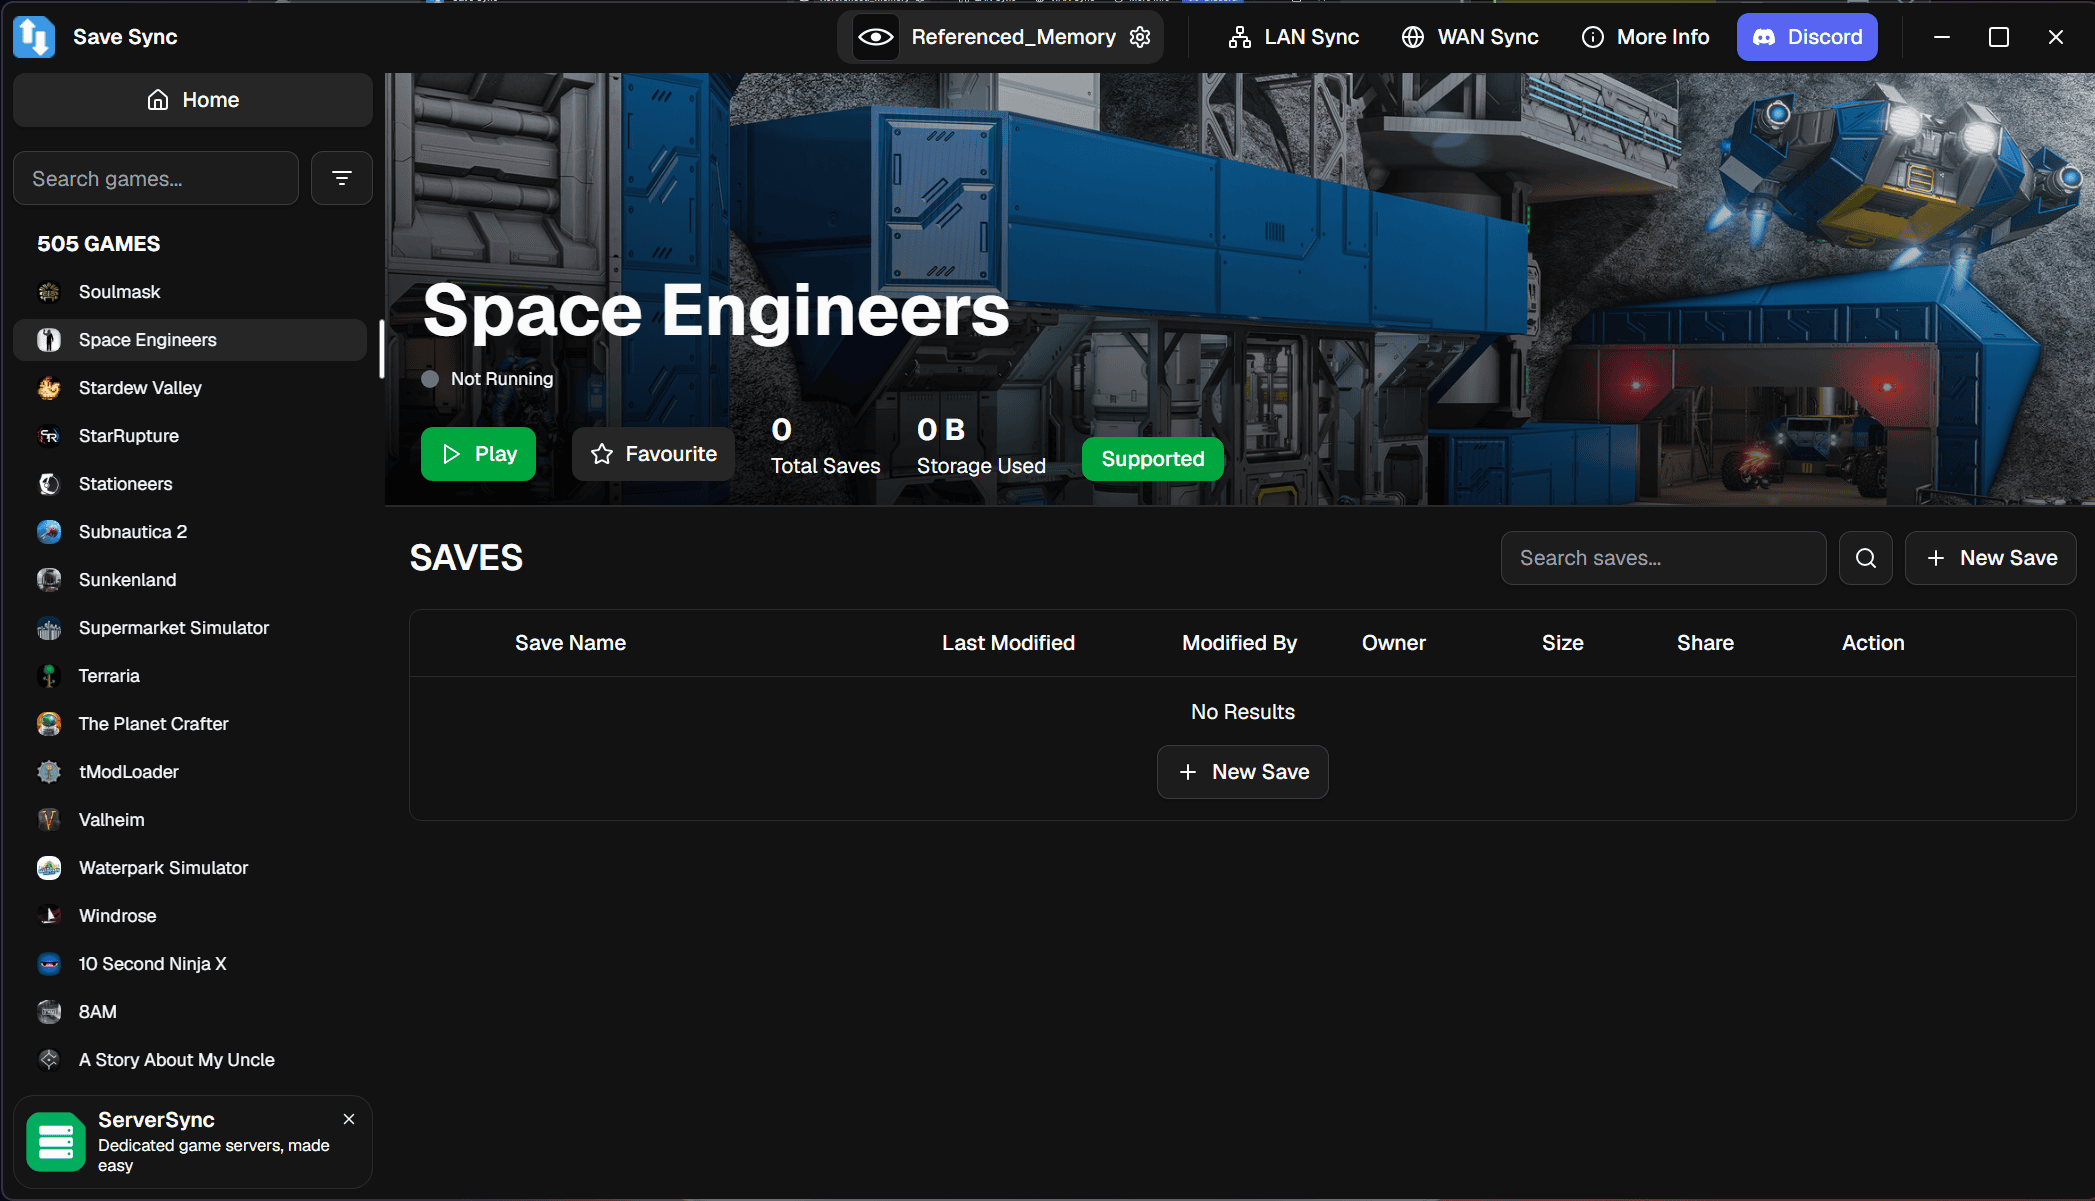Open the Discord link button
2095x1201 pixels.
(1807, 37)
